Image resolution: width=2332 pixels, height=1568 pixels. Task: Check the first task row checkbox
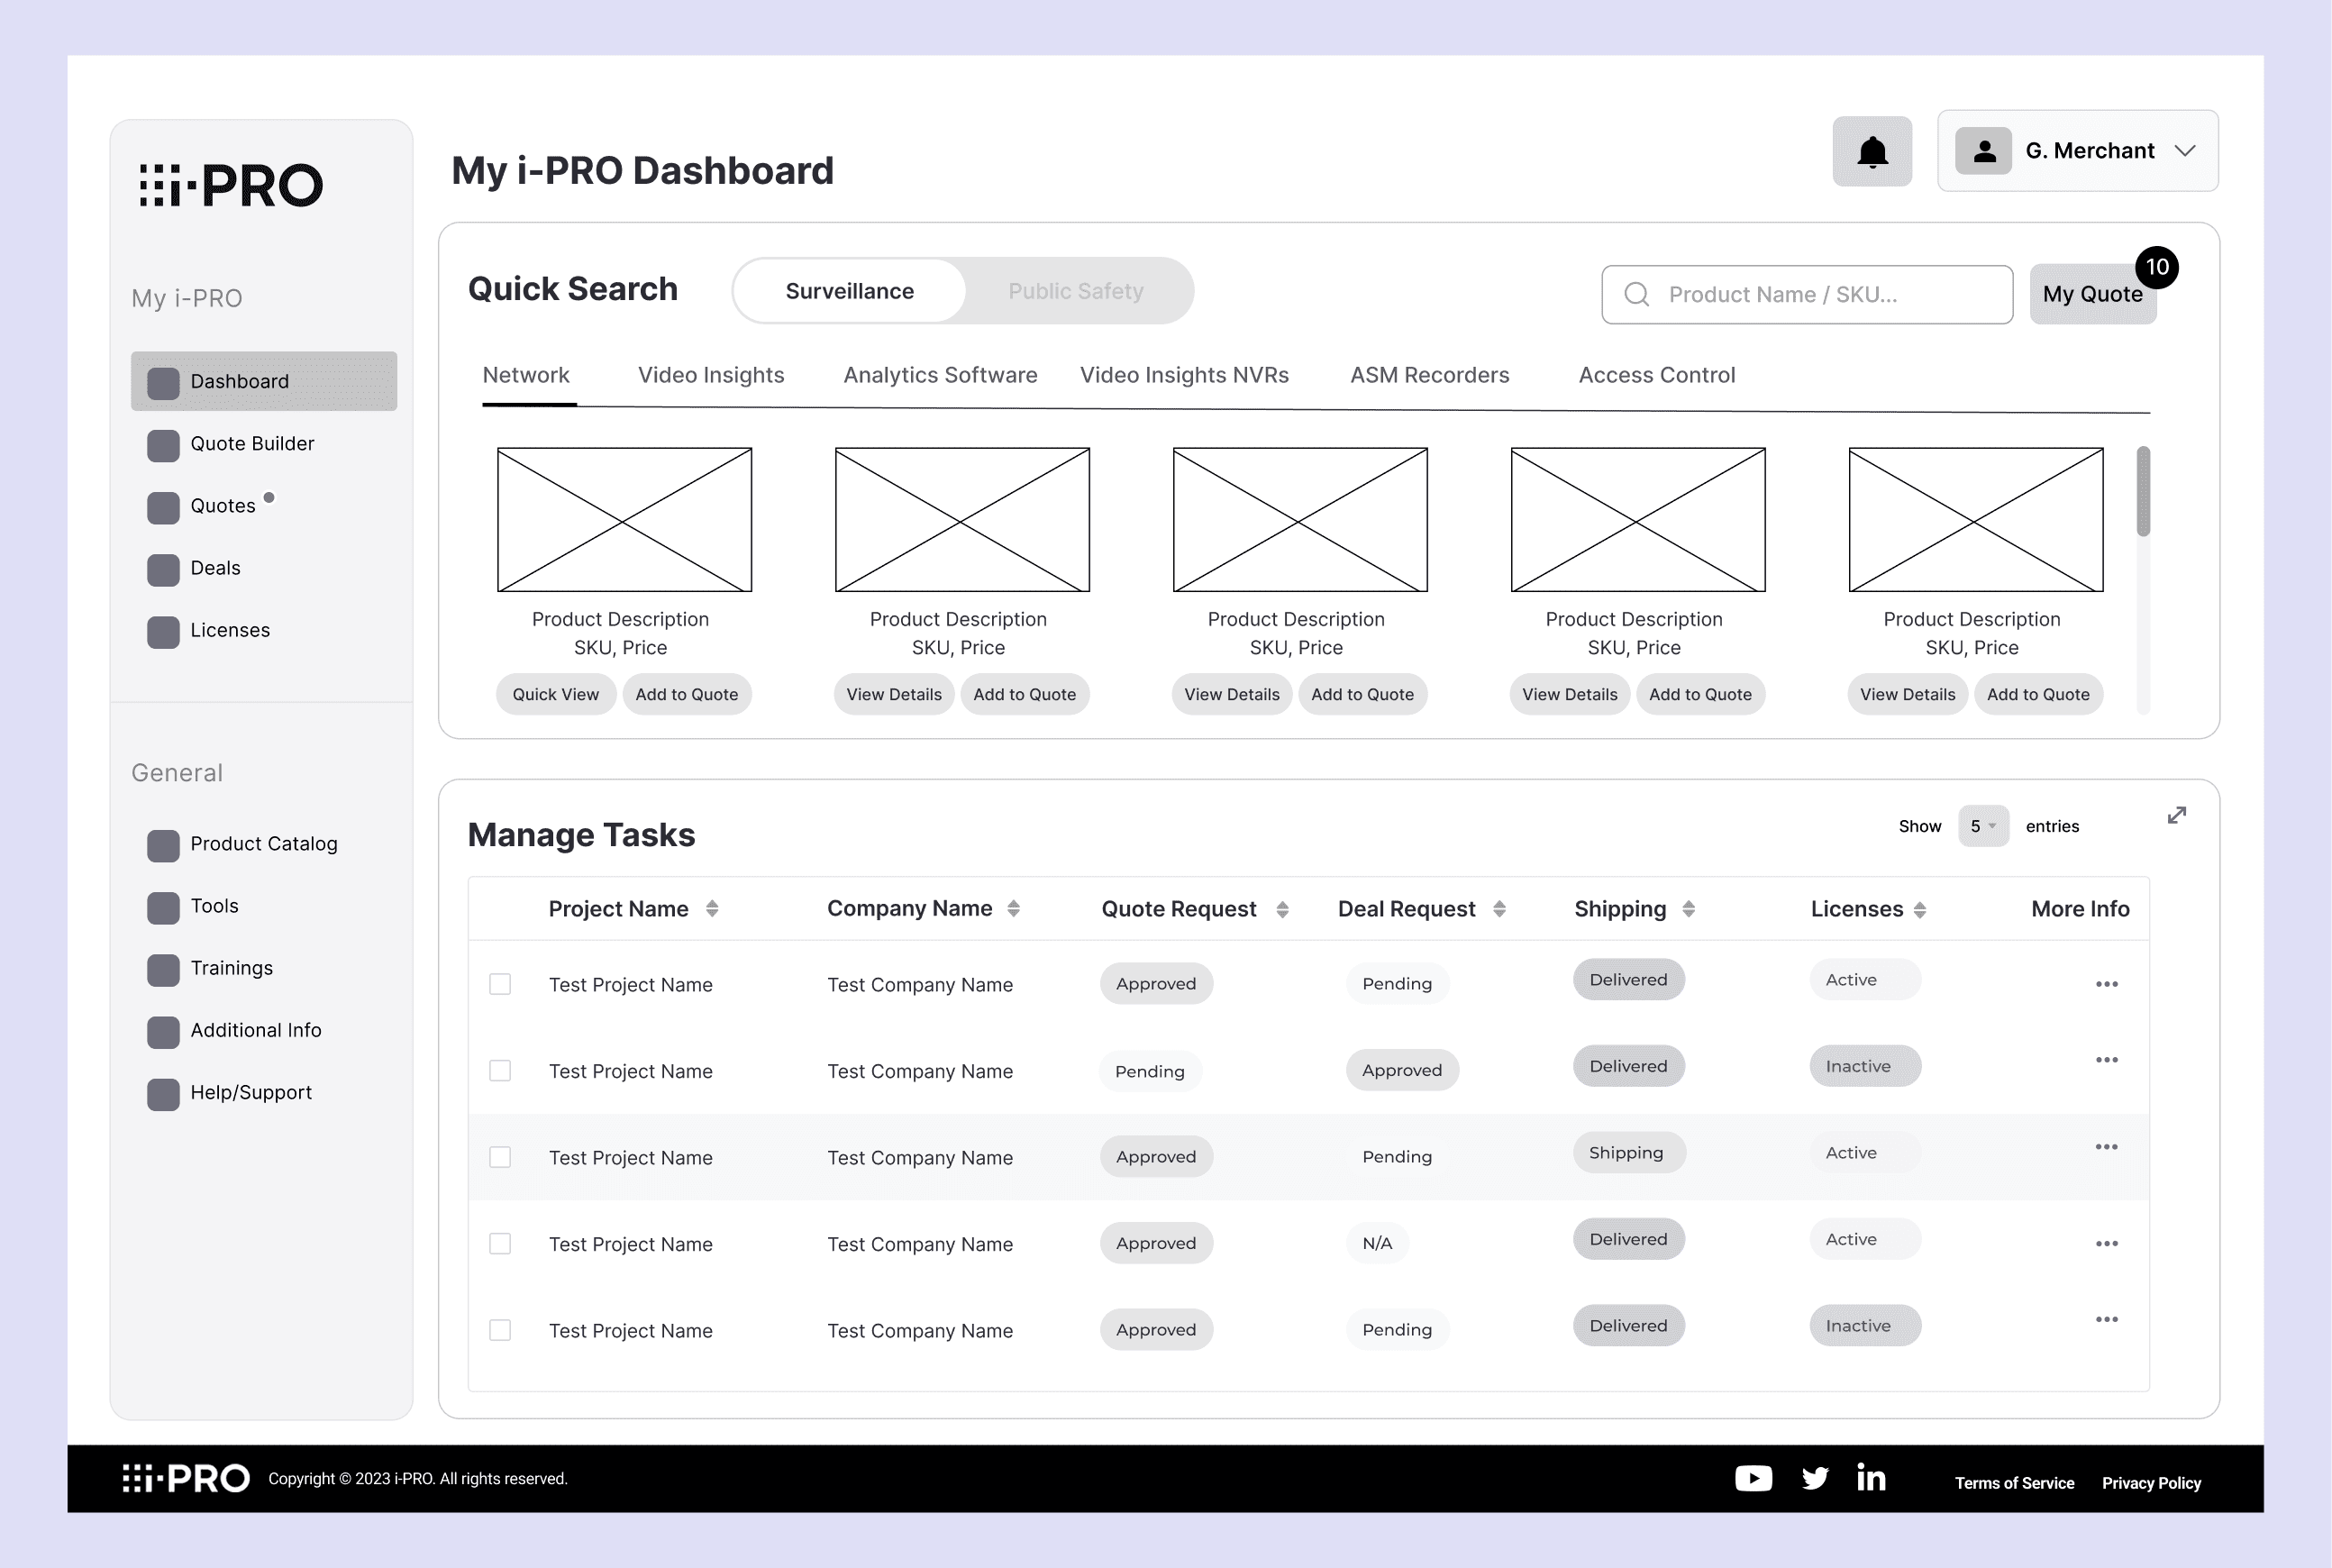(x=500, y=984)
